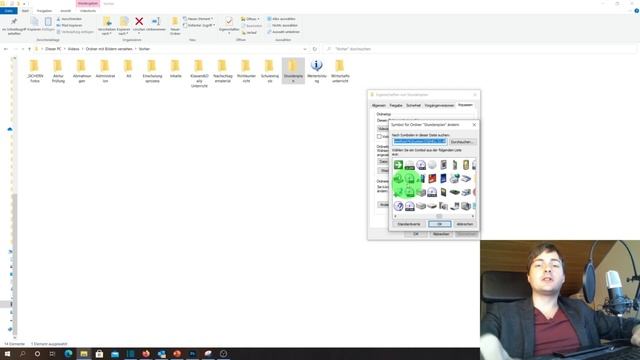Image resolution: width=640 pixels, height=360 pixels.
Task: Select the Weiterleitung info icon file
Action: tap(316, 70)
